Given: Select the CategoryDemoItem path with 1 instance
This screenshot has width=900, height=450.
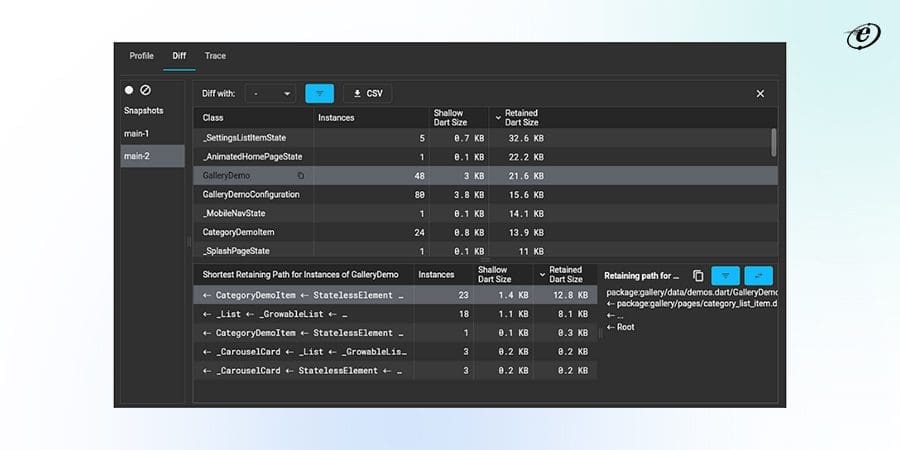Looking at the screenshot, I should [395, 333].
